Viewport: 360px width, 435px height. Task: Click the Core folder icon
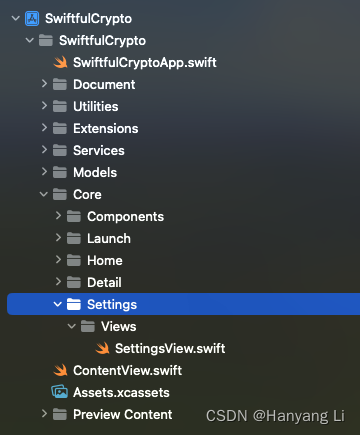point(60,194)
